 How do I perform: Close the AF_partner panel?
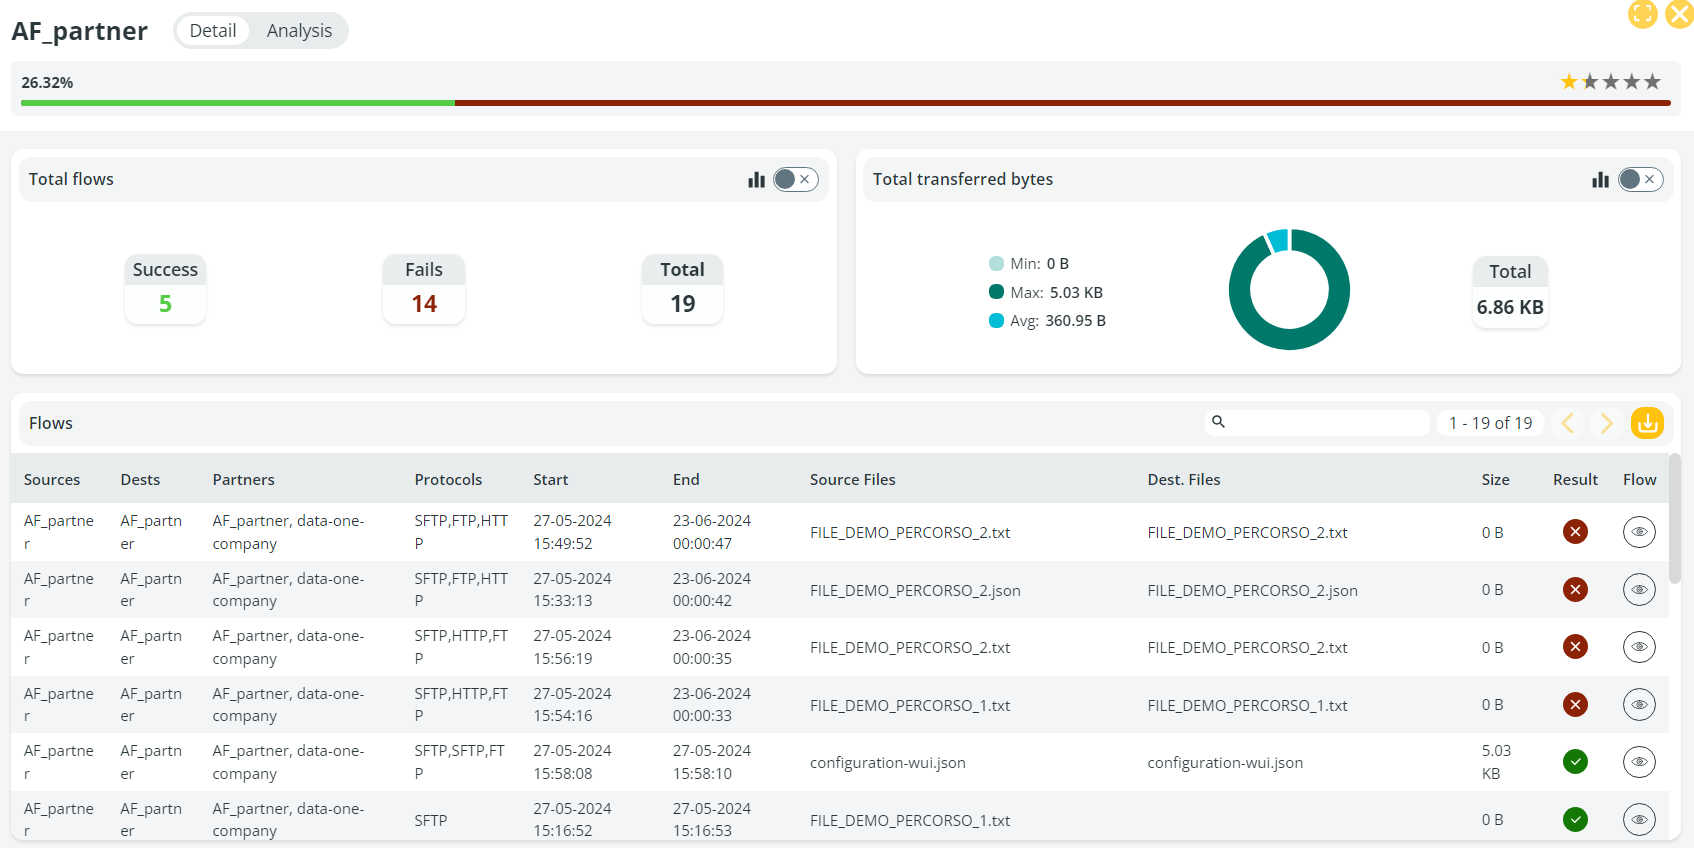click(x=1679, y=14)
